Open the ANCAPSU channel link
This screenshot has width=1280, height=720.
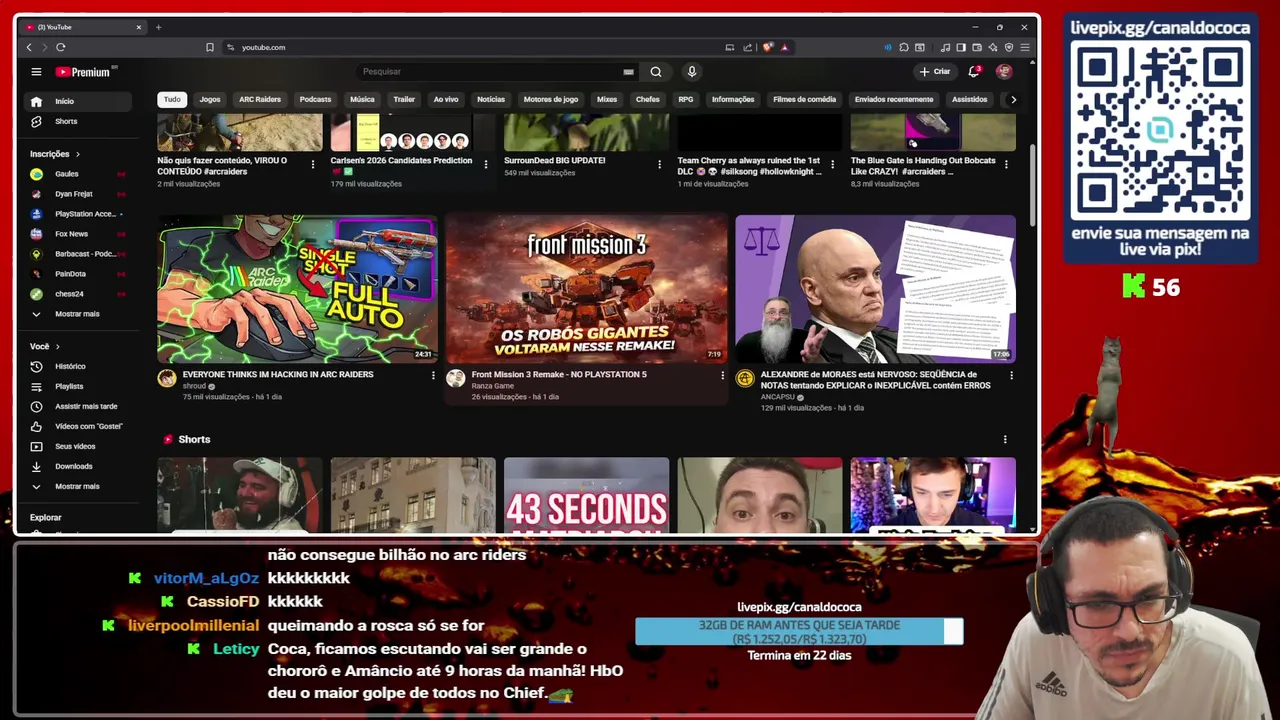pyautogui.click(x=777, y=397)
